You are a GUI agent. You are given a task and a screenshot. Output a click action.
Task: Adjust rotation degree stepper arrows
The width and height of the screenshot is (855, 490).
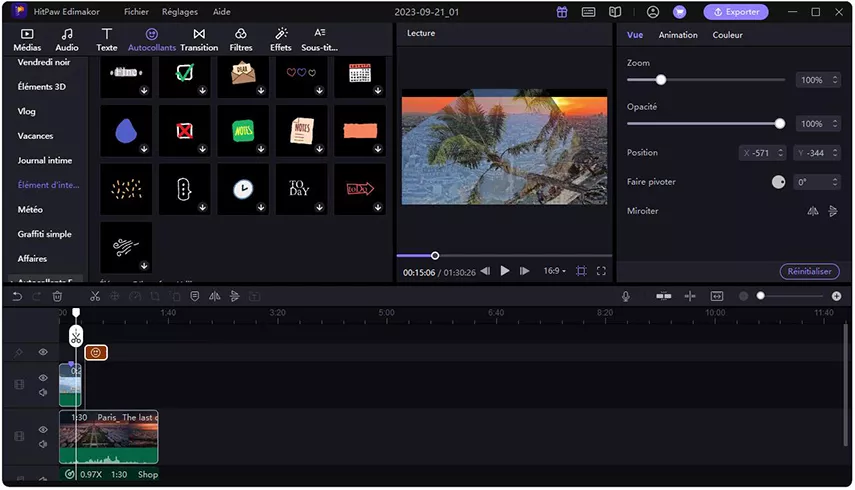[835, 182]
